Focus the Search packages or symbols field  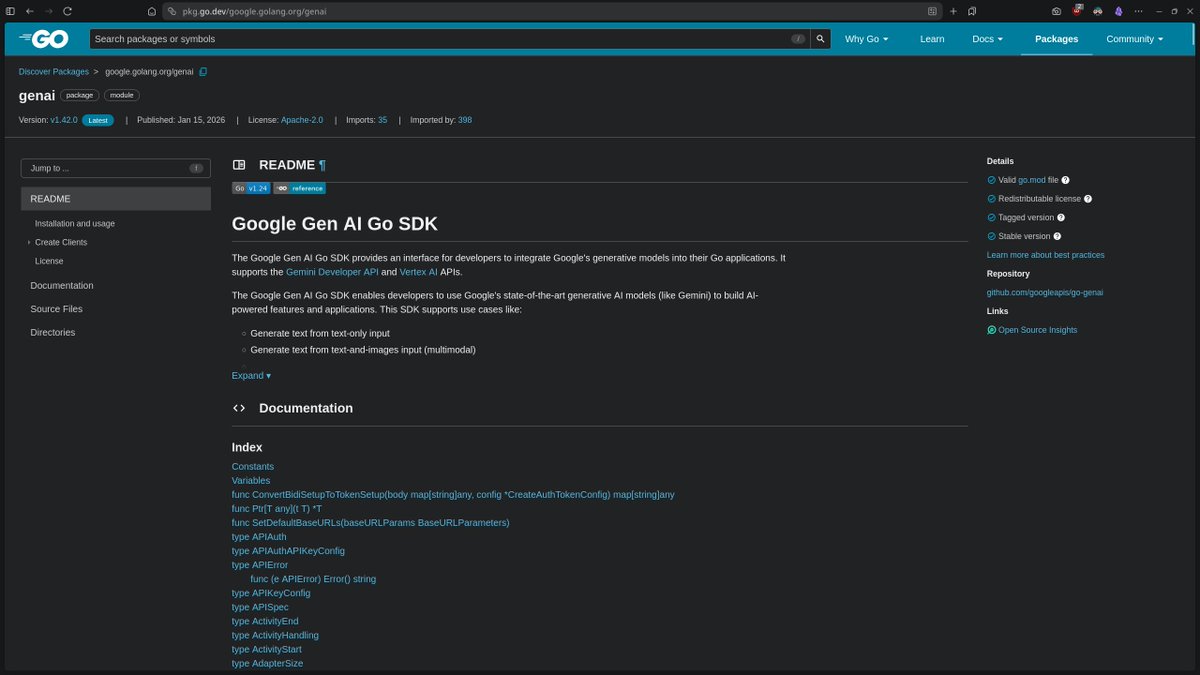click(x=450, y=39)
